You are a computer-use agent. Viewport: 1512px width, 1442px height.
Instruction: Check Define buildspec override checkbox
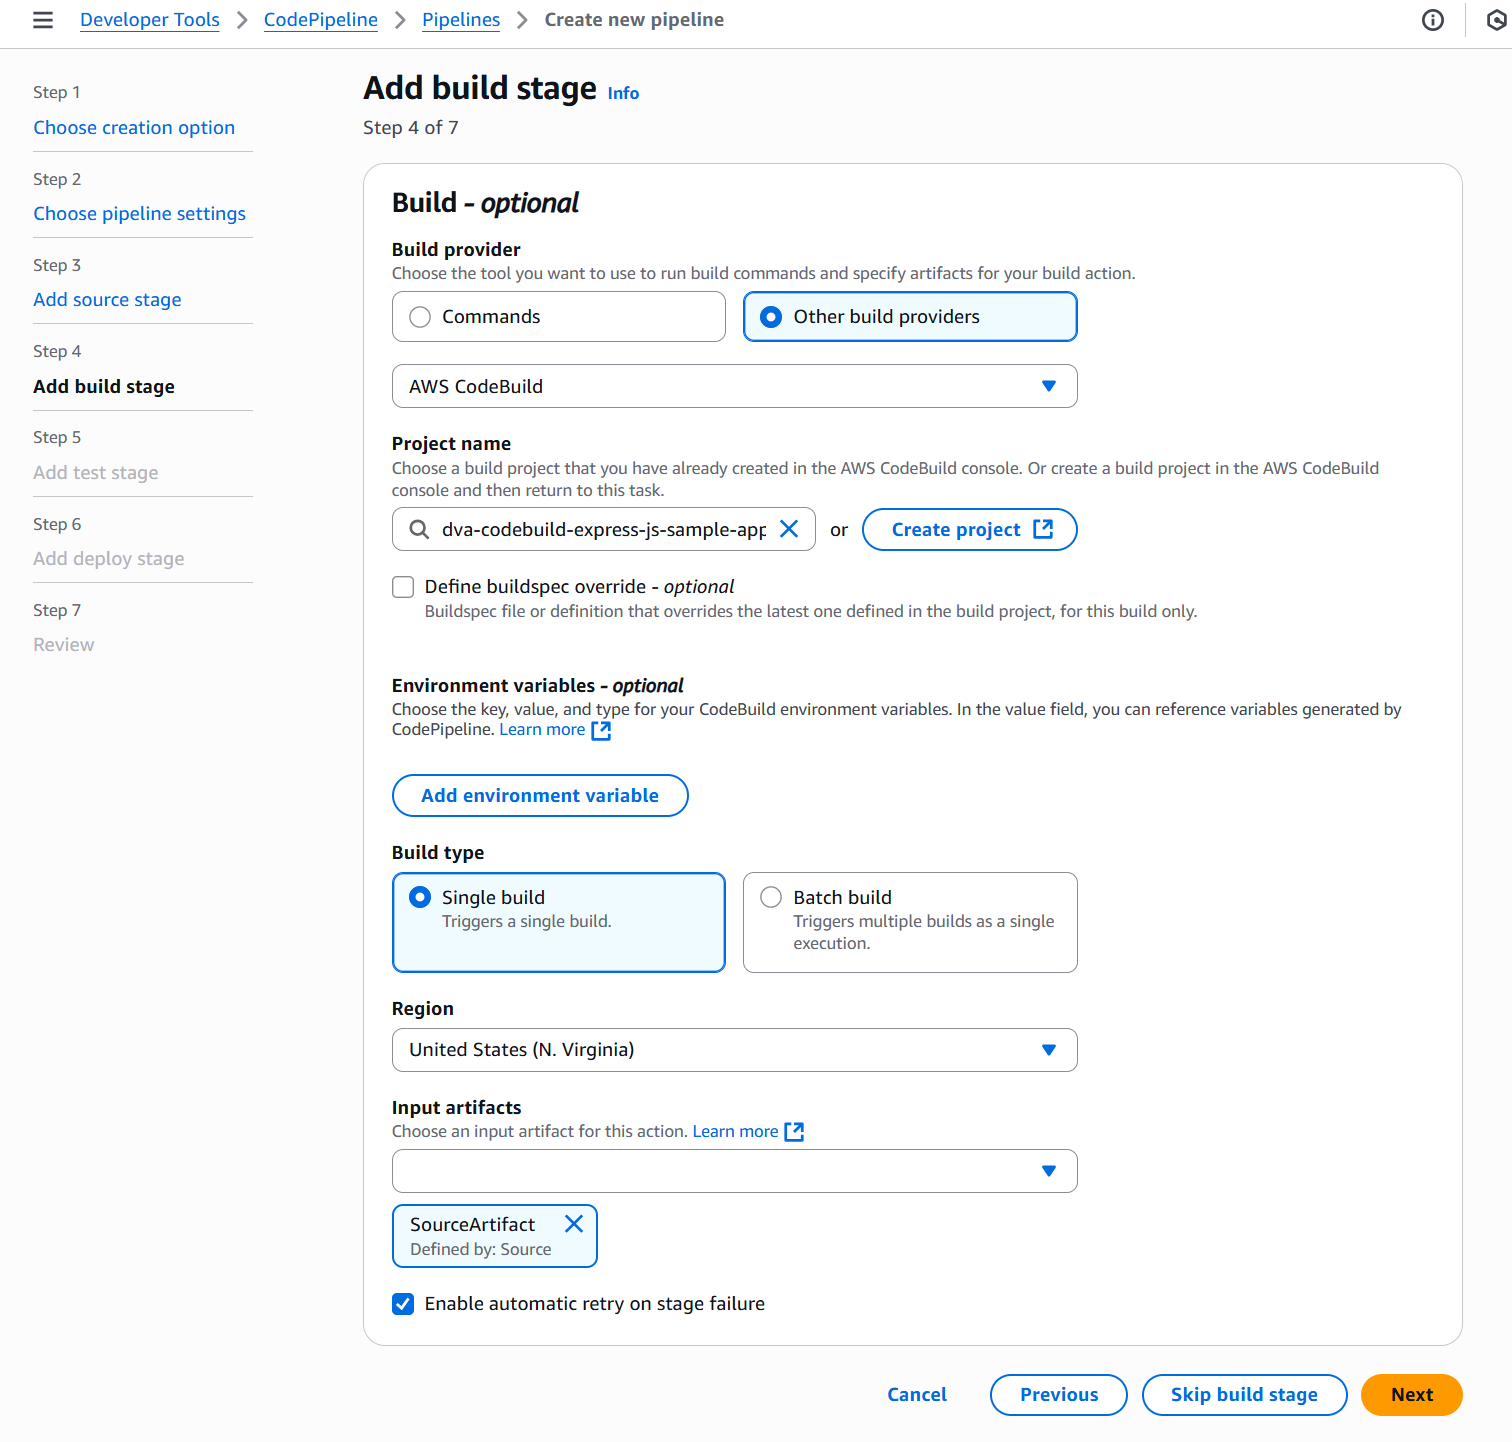click(x=403, y=587)
